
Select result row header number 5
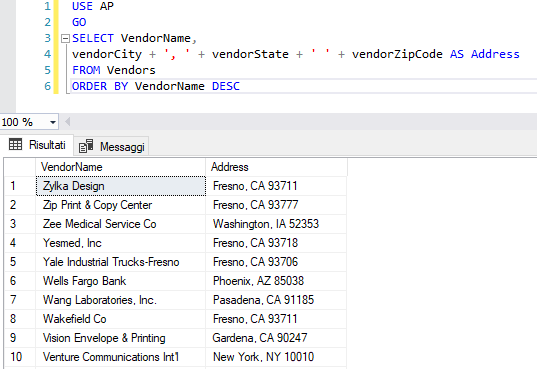coord(20,262)
